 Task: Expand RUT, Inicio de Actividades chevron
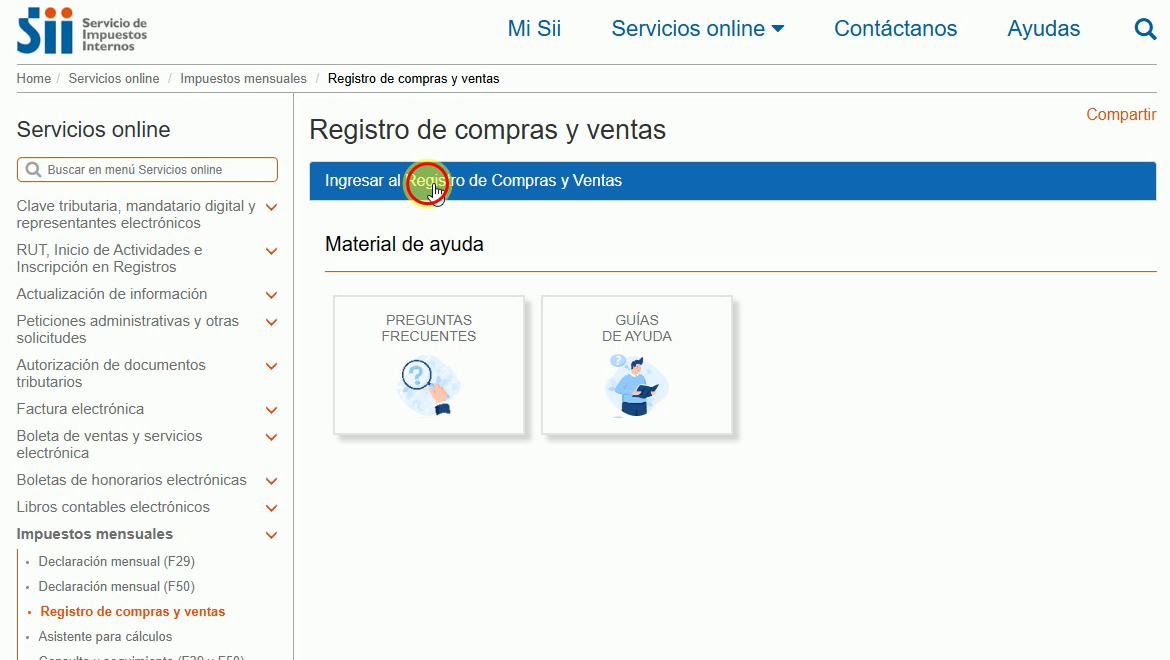[272, 251]
